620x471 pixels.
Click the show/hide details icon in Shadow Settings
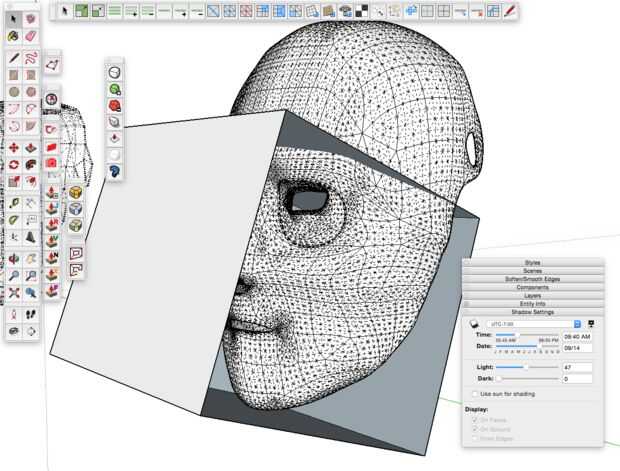pos(591,324)
